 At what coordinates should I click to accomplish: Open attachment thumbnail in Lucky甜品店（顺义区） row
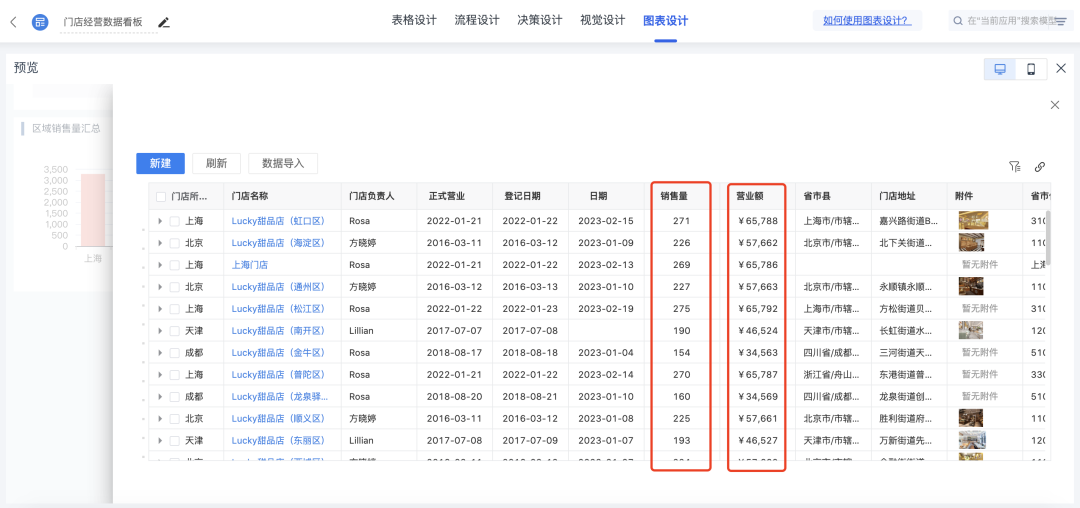pyautogui.click(x=971, y=419)
